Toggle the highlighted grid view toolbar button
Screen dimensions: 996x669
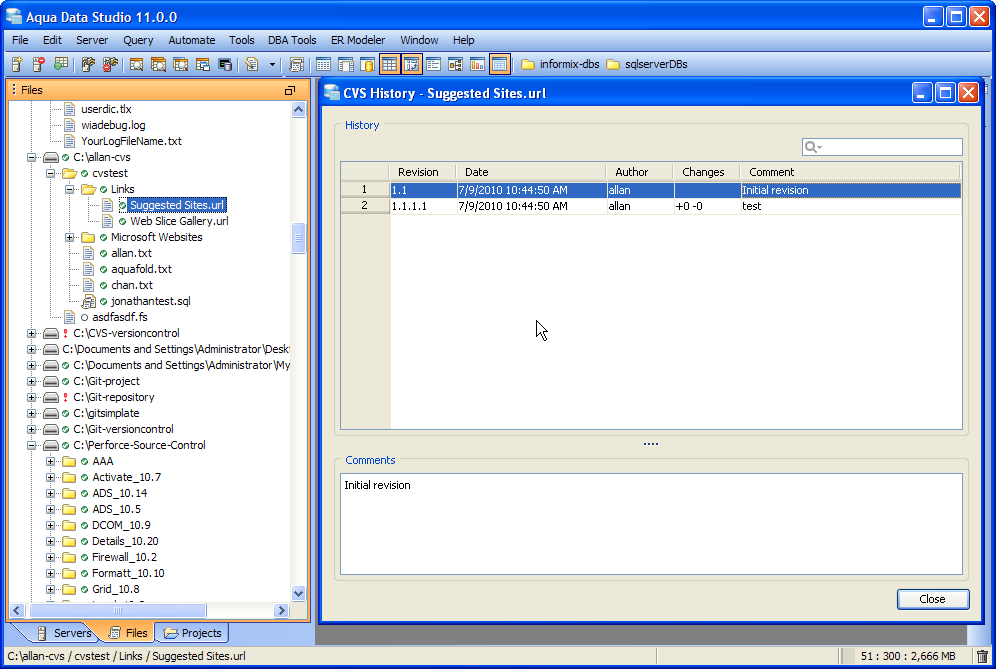point(389,64)
